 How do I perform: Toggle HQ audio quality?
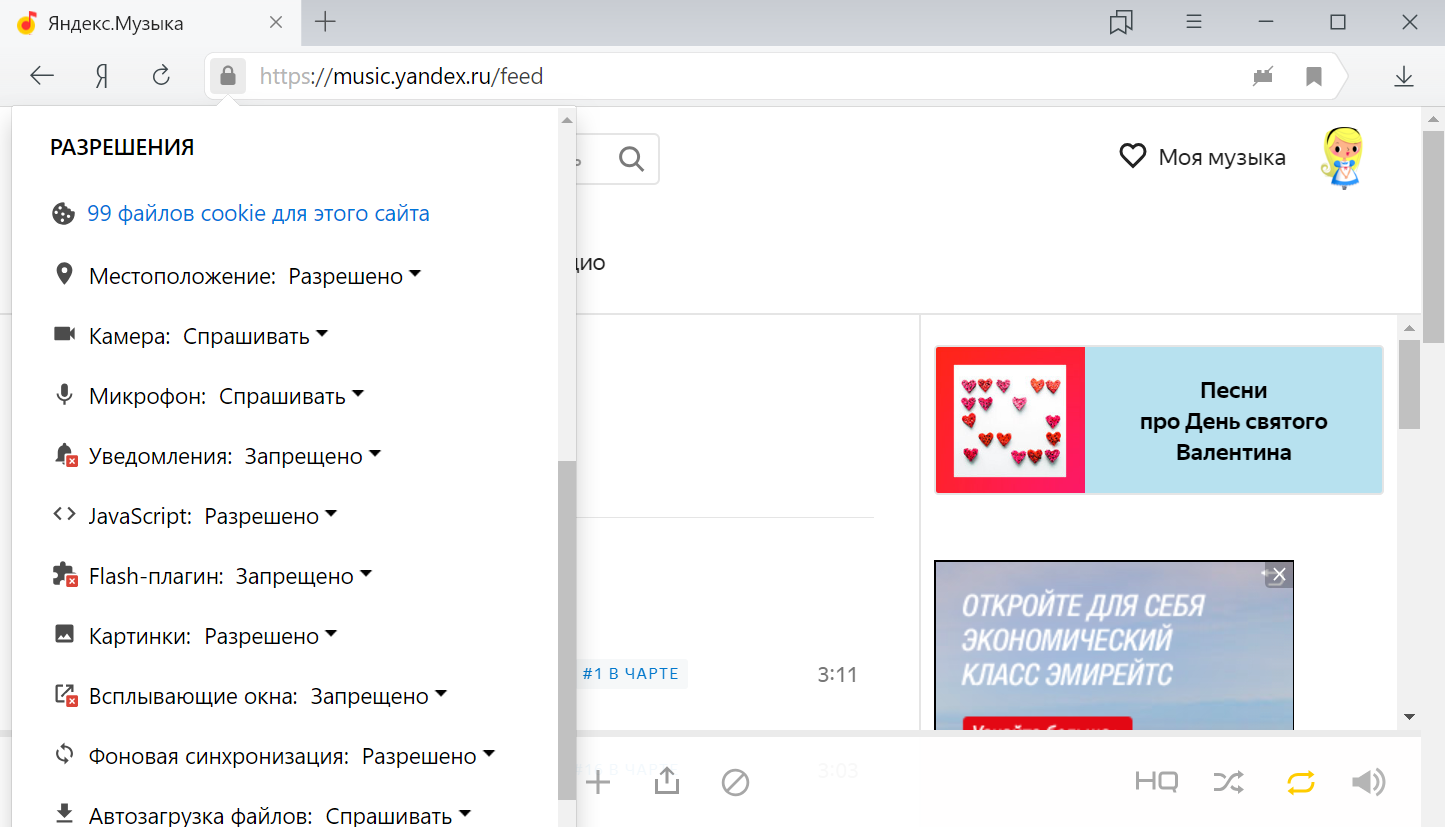tap(1156, 782)
